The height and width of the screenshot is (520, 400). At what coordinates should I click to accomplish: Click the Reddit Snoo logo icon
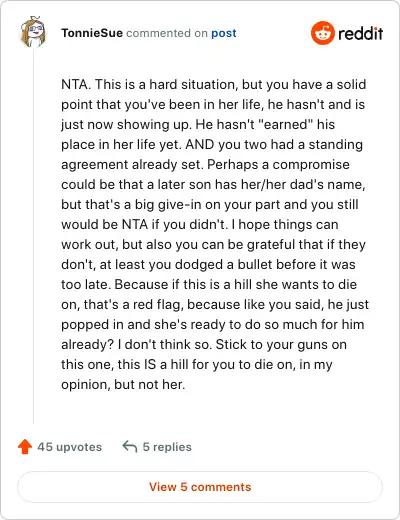(322, 33)
